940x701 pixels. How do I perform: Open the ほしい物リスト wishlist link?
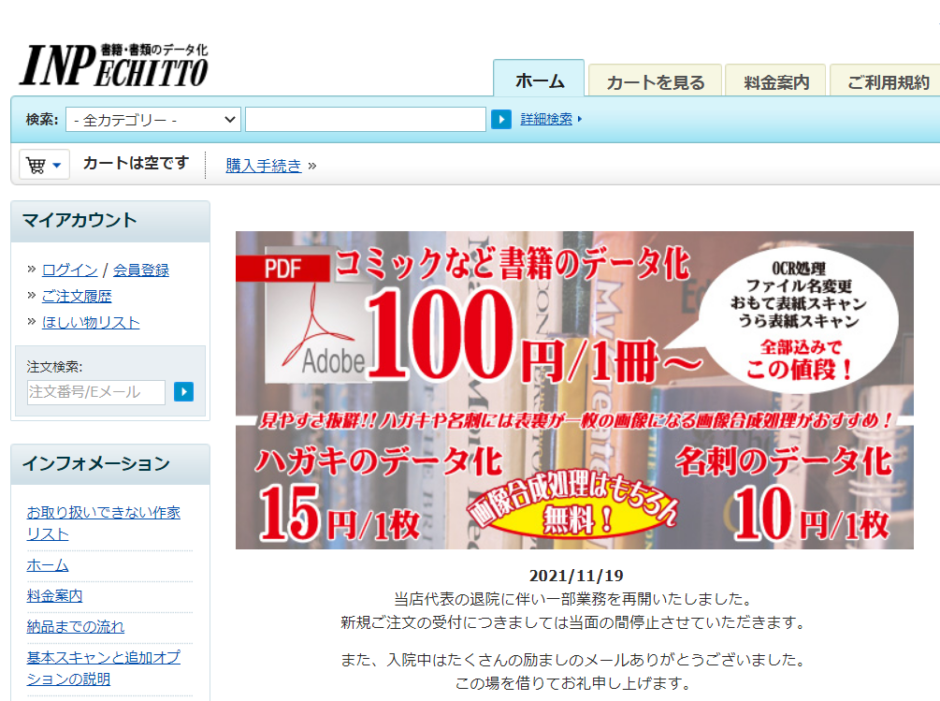[91, 322]
